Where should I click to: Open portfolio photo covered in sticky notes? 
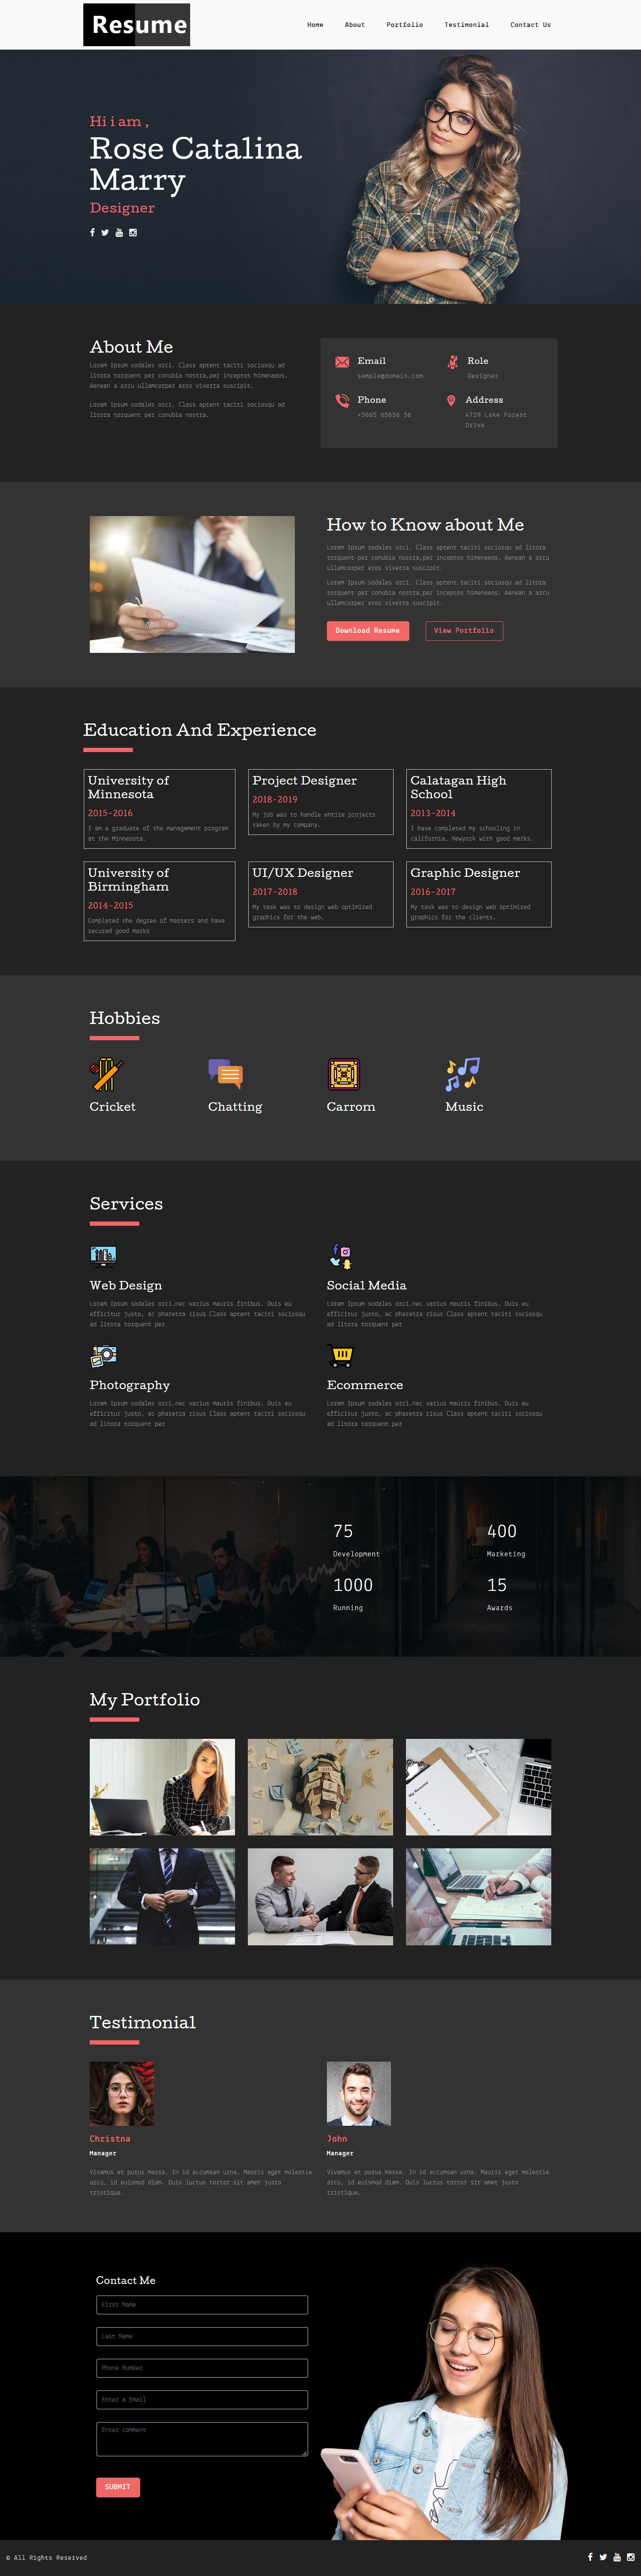click(x=320, y=1787)
